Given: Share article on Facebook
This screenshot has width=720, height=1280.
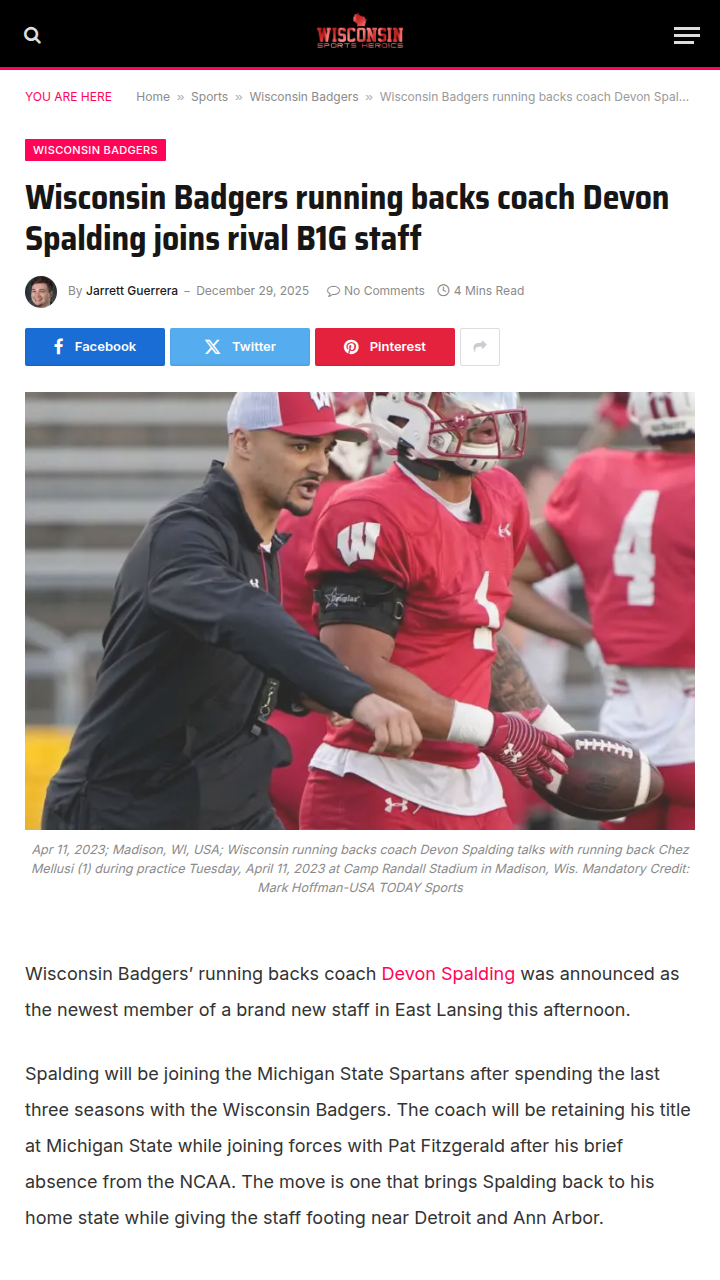Looking at the screenshot, I should [x=95, y=347].
